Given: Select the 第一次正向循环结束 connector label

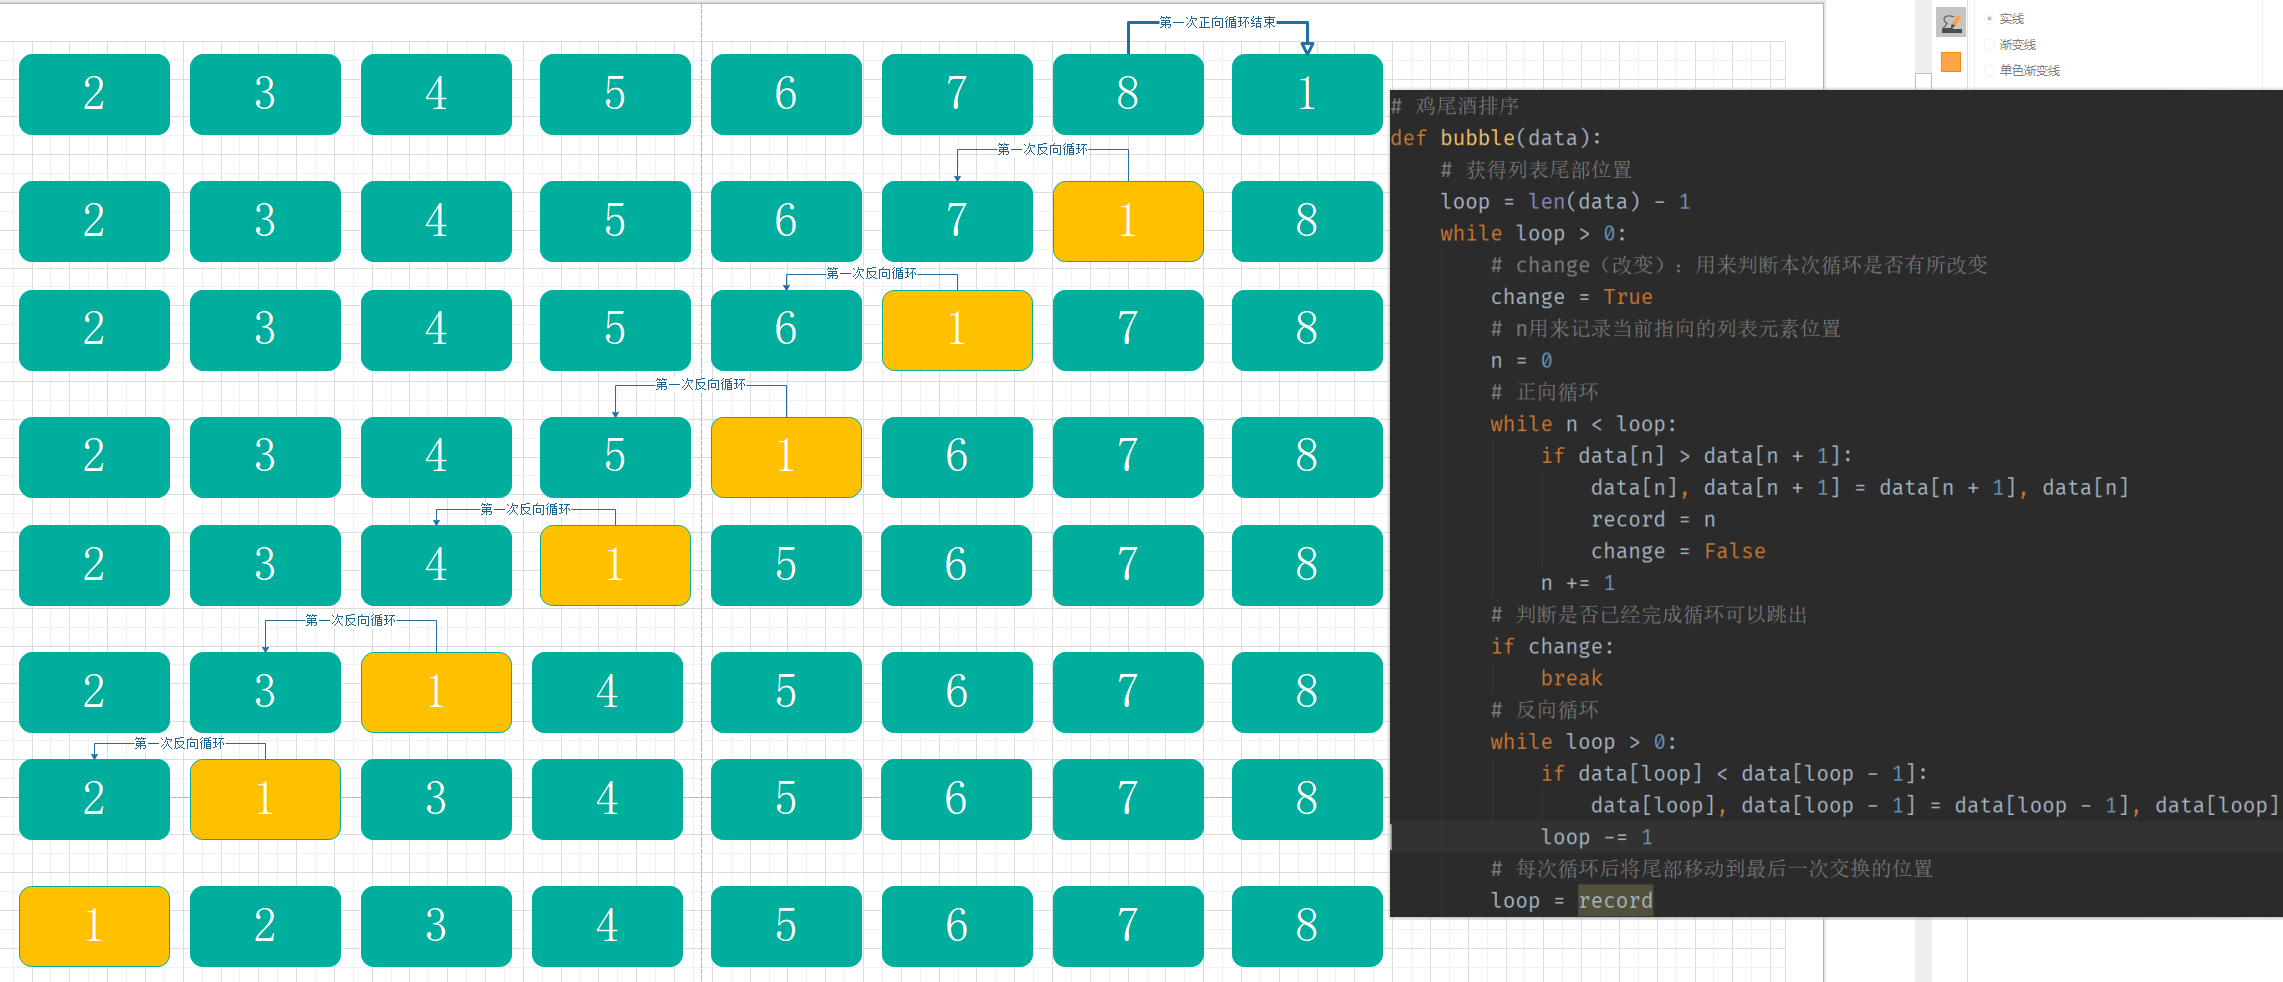Looking at the screenshot, I should click(x=1217, y=22).
